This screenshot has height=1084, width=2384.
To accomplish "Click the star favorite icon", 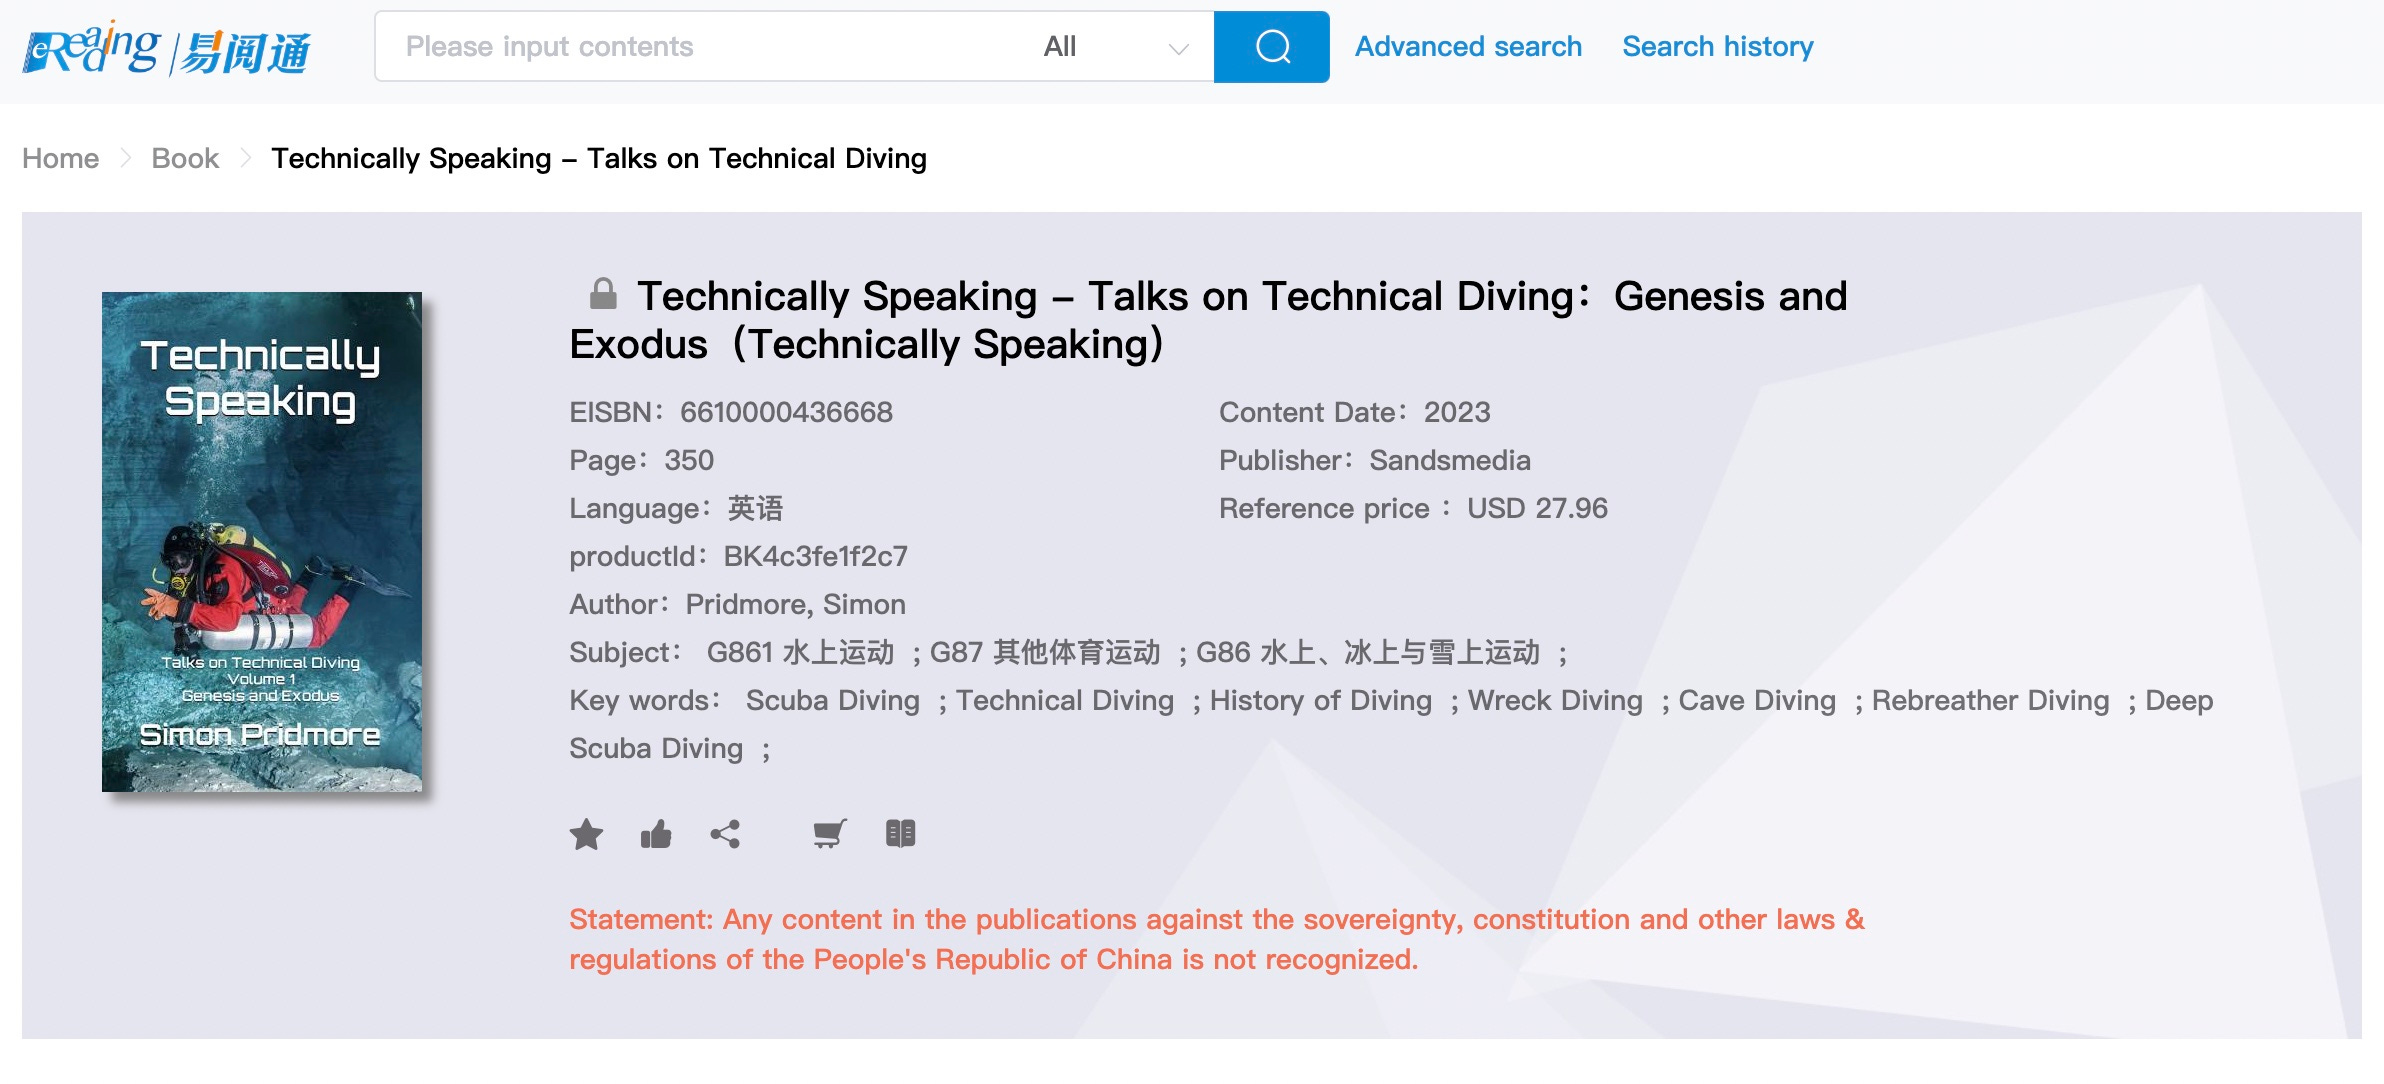I will click(587, 834).
